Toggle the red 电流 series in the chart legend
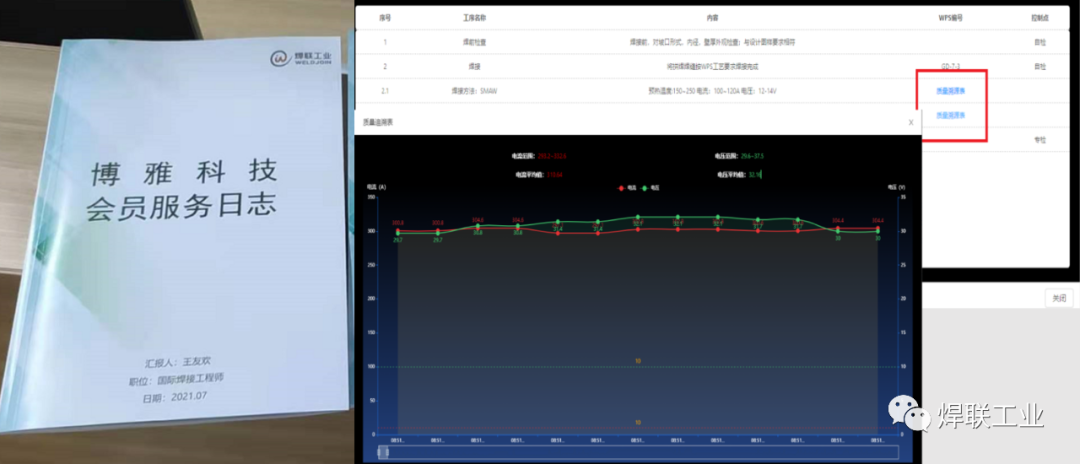This screenshot has height=464, width=1080. click(x=627, y=187)
